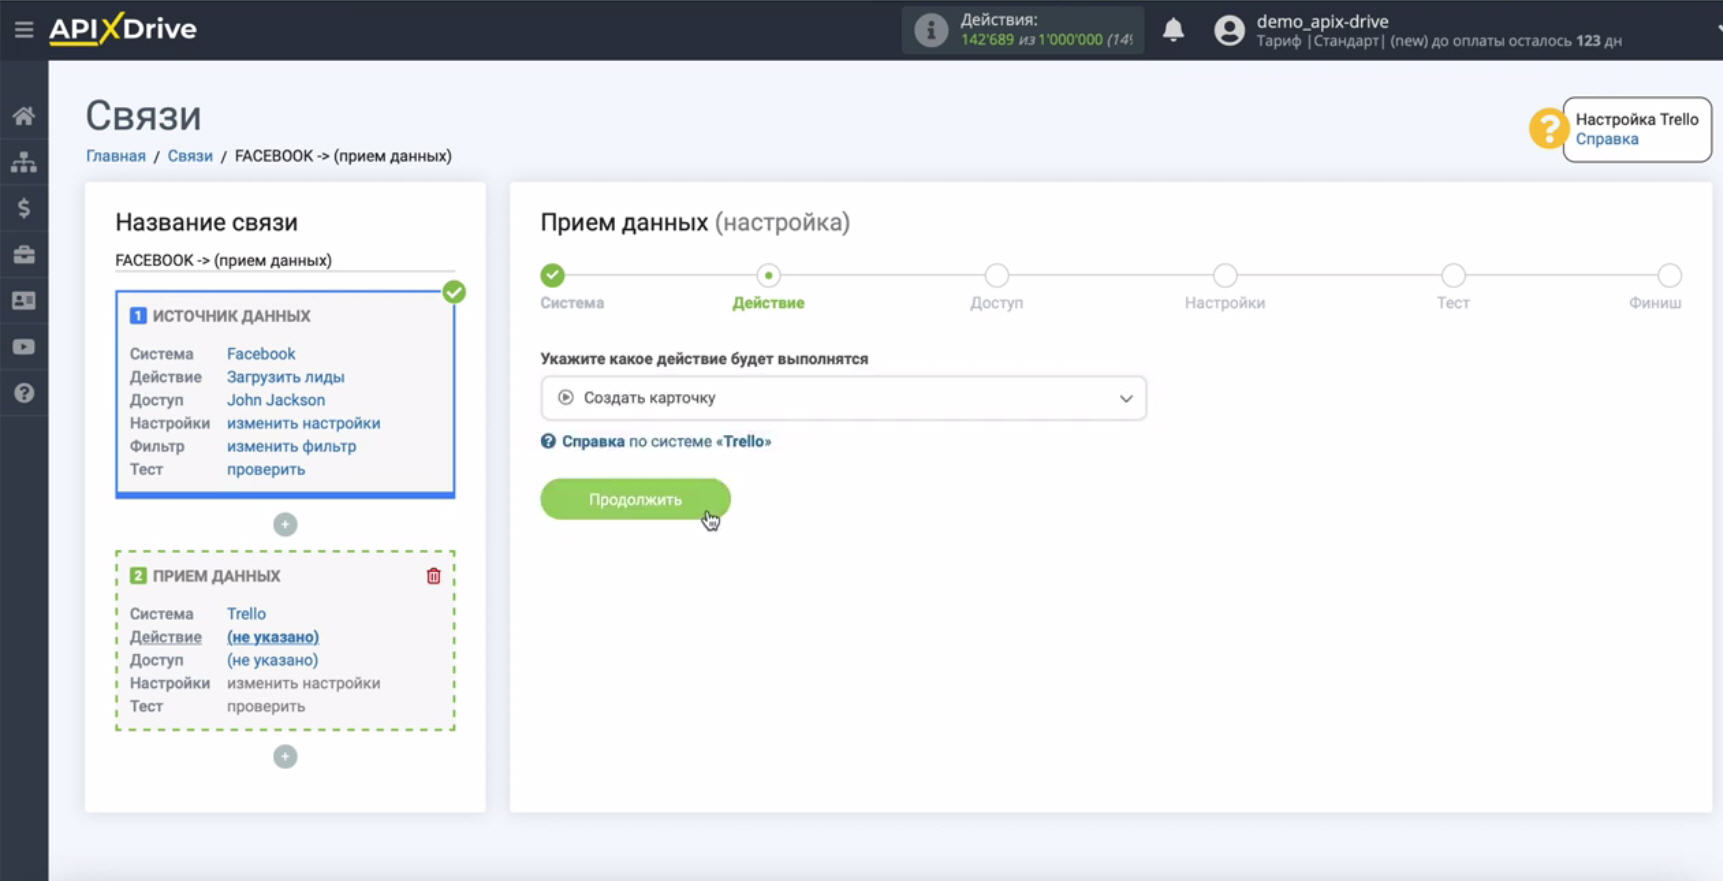Open notifications bell
This screenshot has width=1723, height=881.
(x=1173, y=30)
